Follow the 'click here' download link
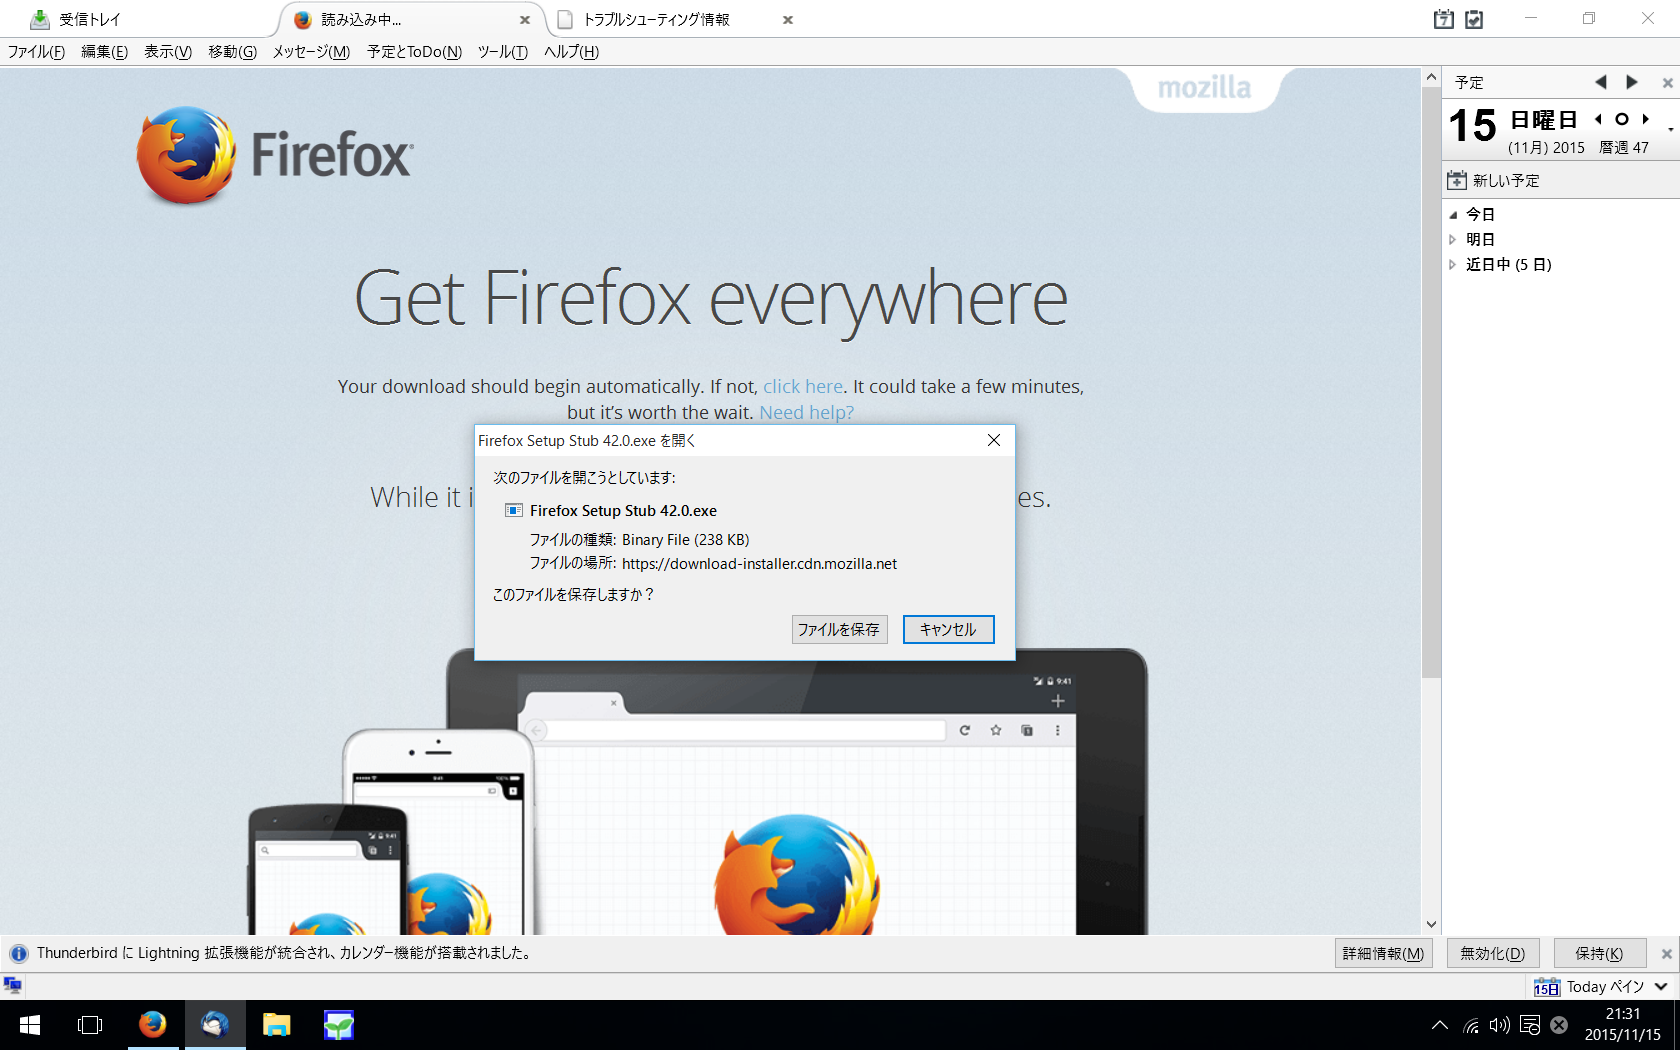Image resolution: width=1680 pixels, height=1050 pixels. click(x=802, y=387)
